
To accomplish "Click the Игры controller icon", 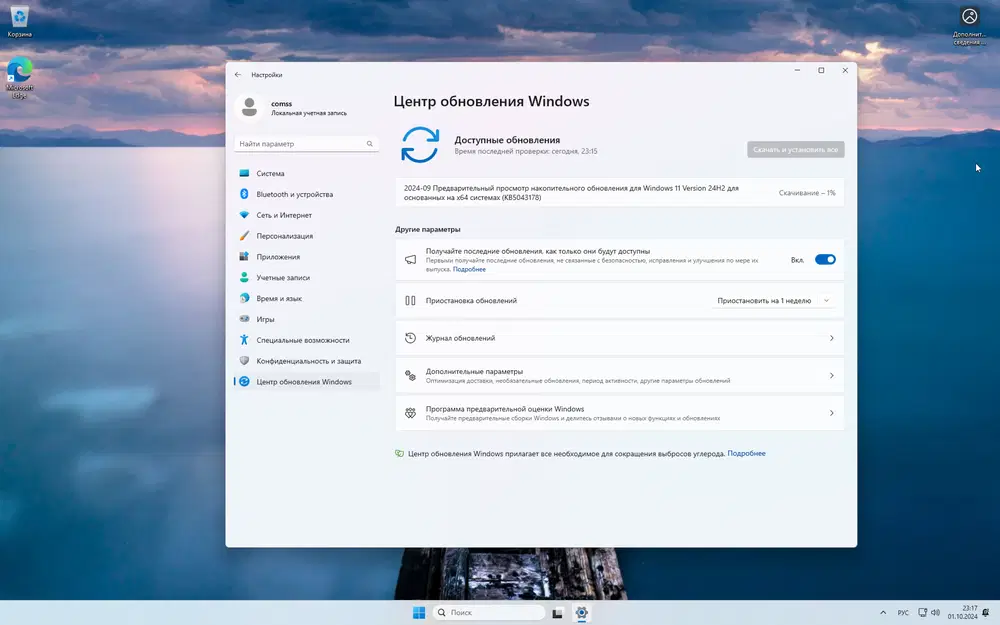I will (x=244, y=319).
